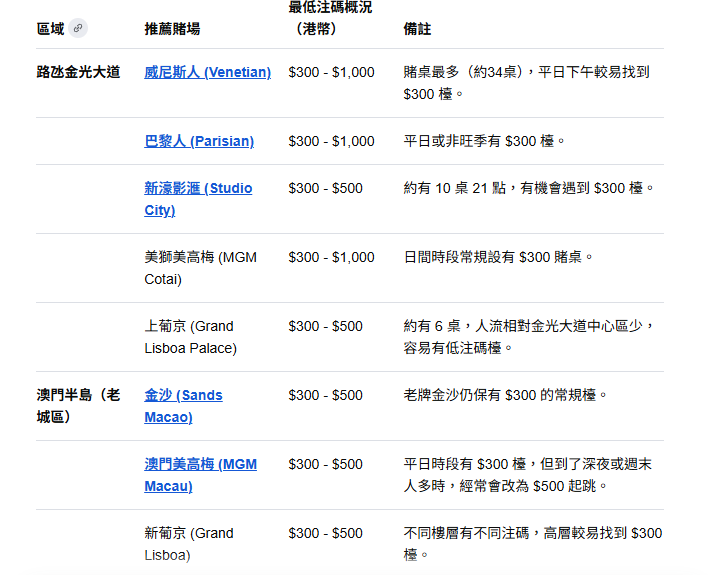This screenshot has width=713, height=578.
Task: Select the 路氹金光大道 region cell
Action: 78,72
